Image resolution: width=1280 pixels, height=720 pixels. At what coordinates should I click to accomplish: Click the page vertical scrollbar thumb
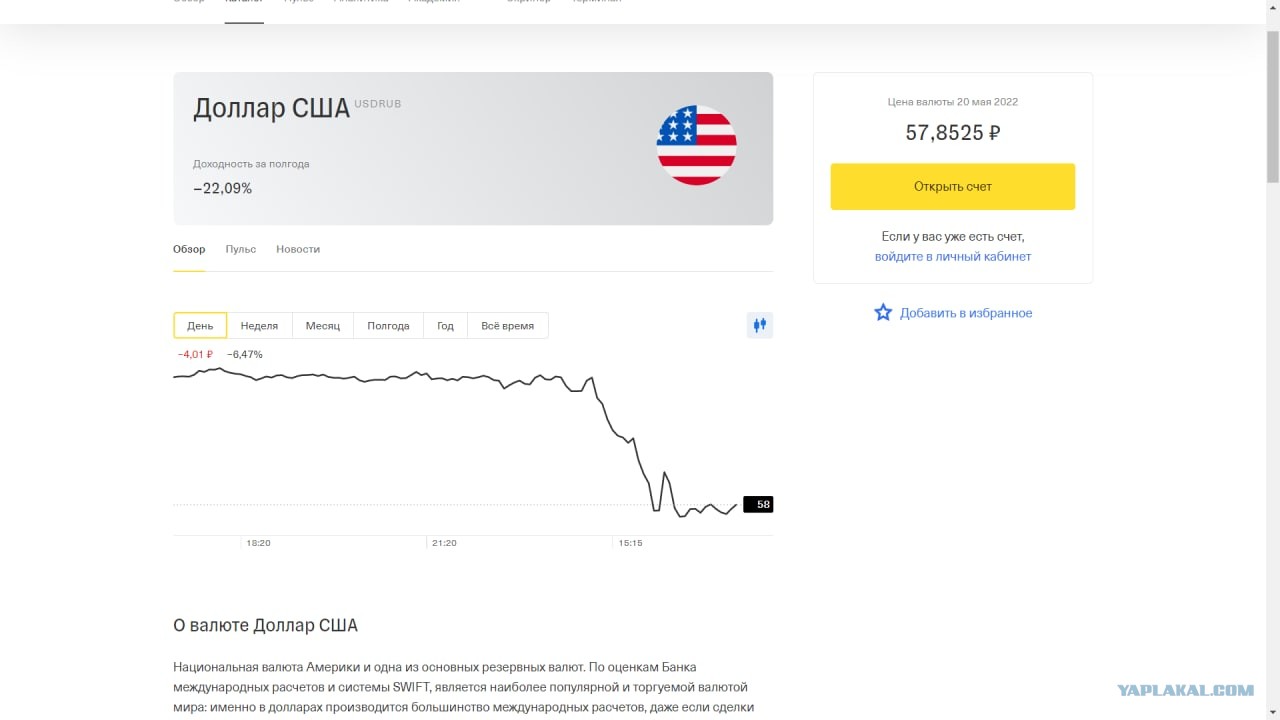tap(1272, 105)
